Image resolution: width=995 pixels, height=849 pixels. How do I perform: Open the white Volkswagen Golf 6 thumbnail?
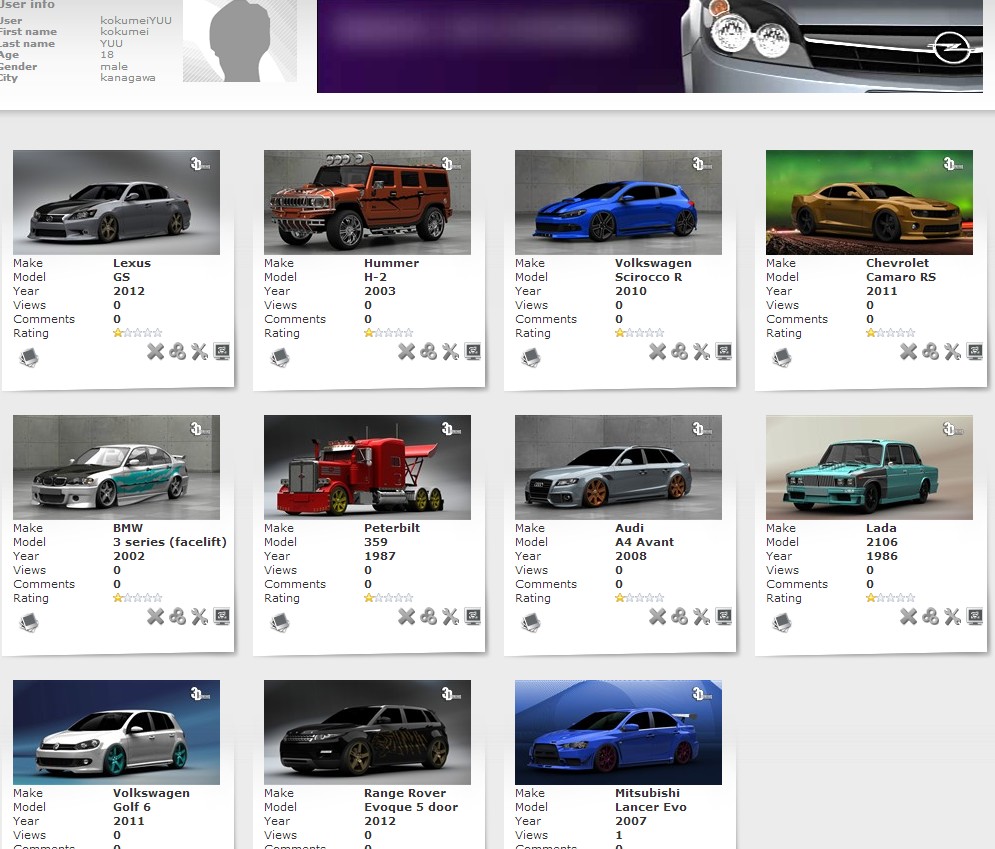(116, 733)
